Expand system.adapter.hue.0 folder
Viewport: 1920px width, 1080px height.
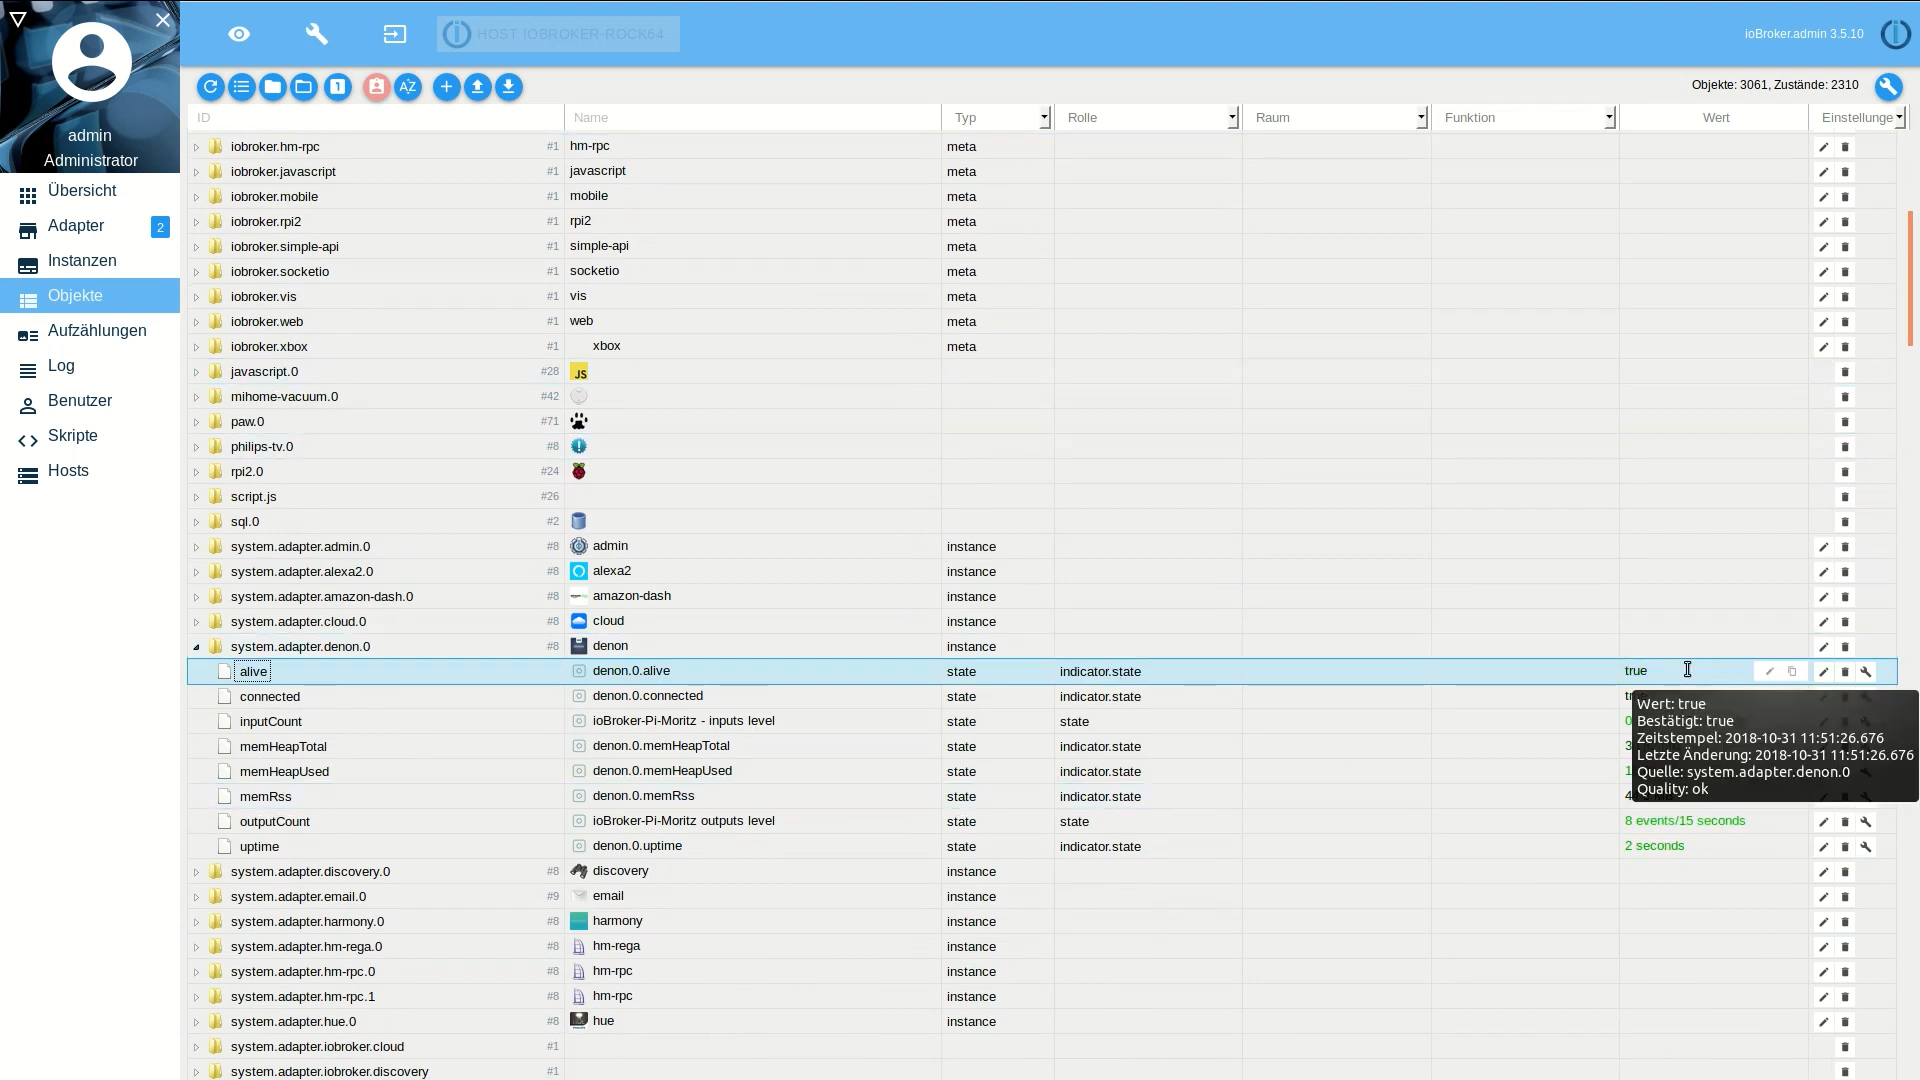click(x=196, y=1022)
